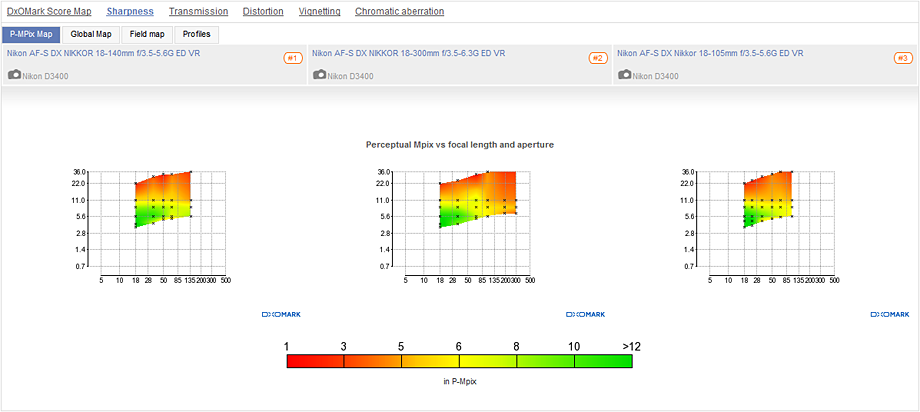Click camera icon under 18-140mm lens

coord(15,75)
